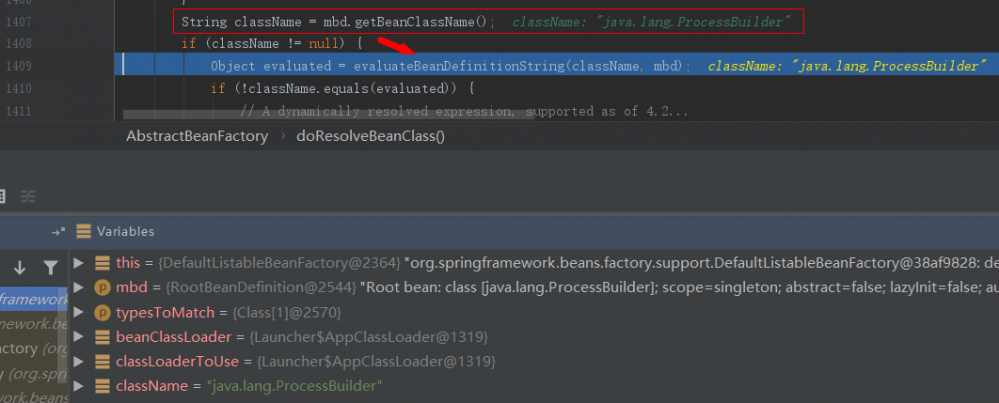The height and width of the screenshot is (403, 999).
Task: Click the parameter icon beside 'mbd'
Action: click(x=102, y=288)
